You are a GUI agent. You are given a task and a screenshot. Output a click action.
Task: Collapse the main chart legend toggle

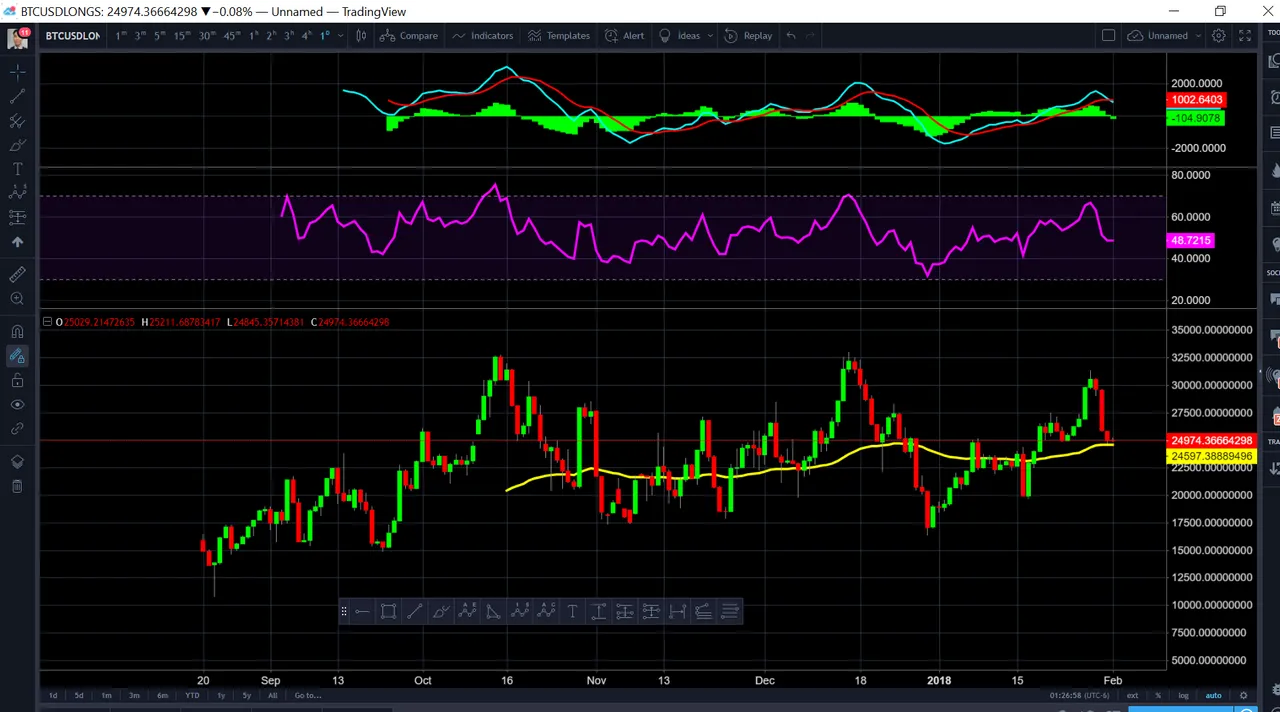tap(47, 322)
